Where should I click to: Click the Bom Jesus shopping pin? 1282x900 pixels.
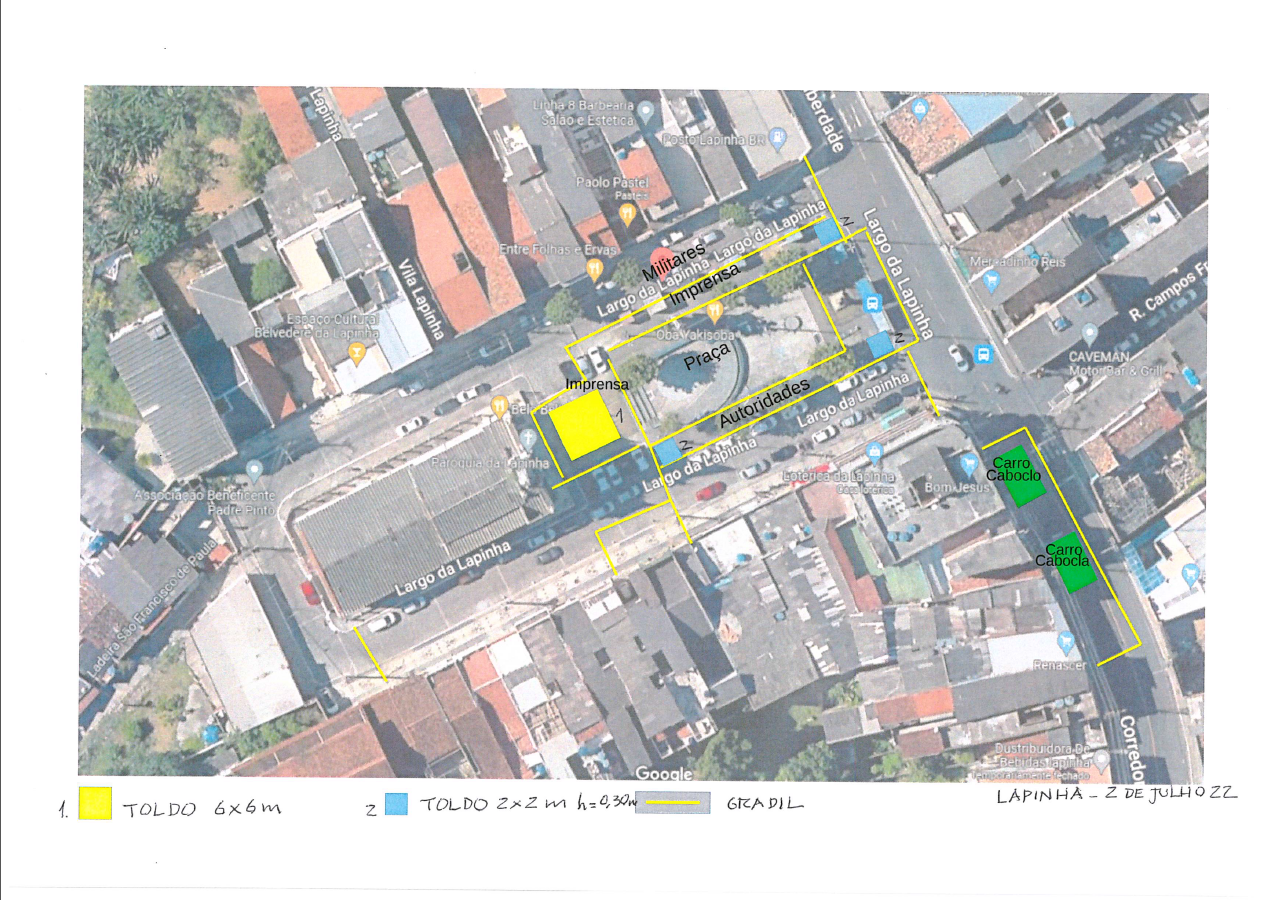[x=968, y=463]
